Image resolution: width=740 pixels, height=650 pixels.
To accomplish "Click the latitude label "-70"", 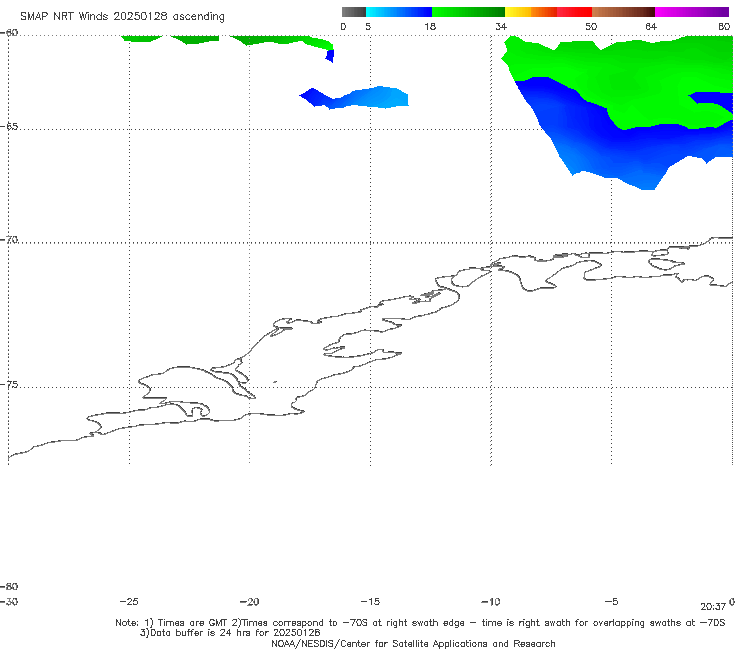I will point(9,240).
